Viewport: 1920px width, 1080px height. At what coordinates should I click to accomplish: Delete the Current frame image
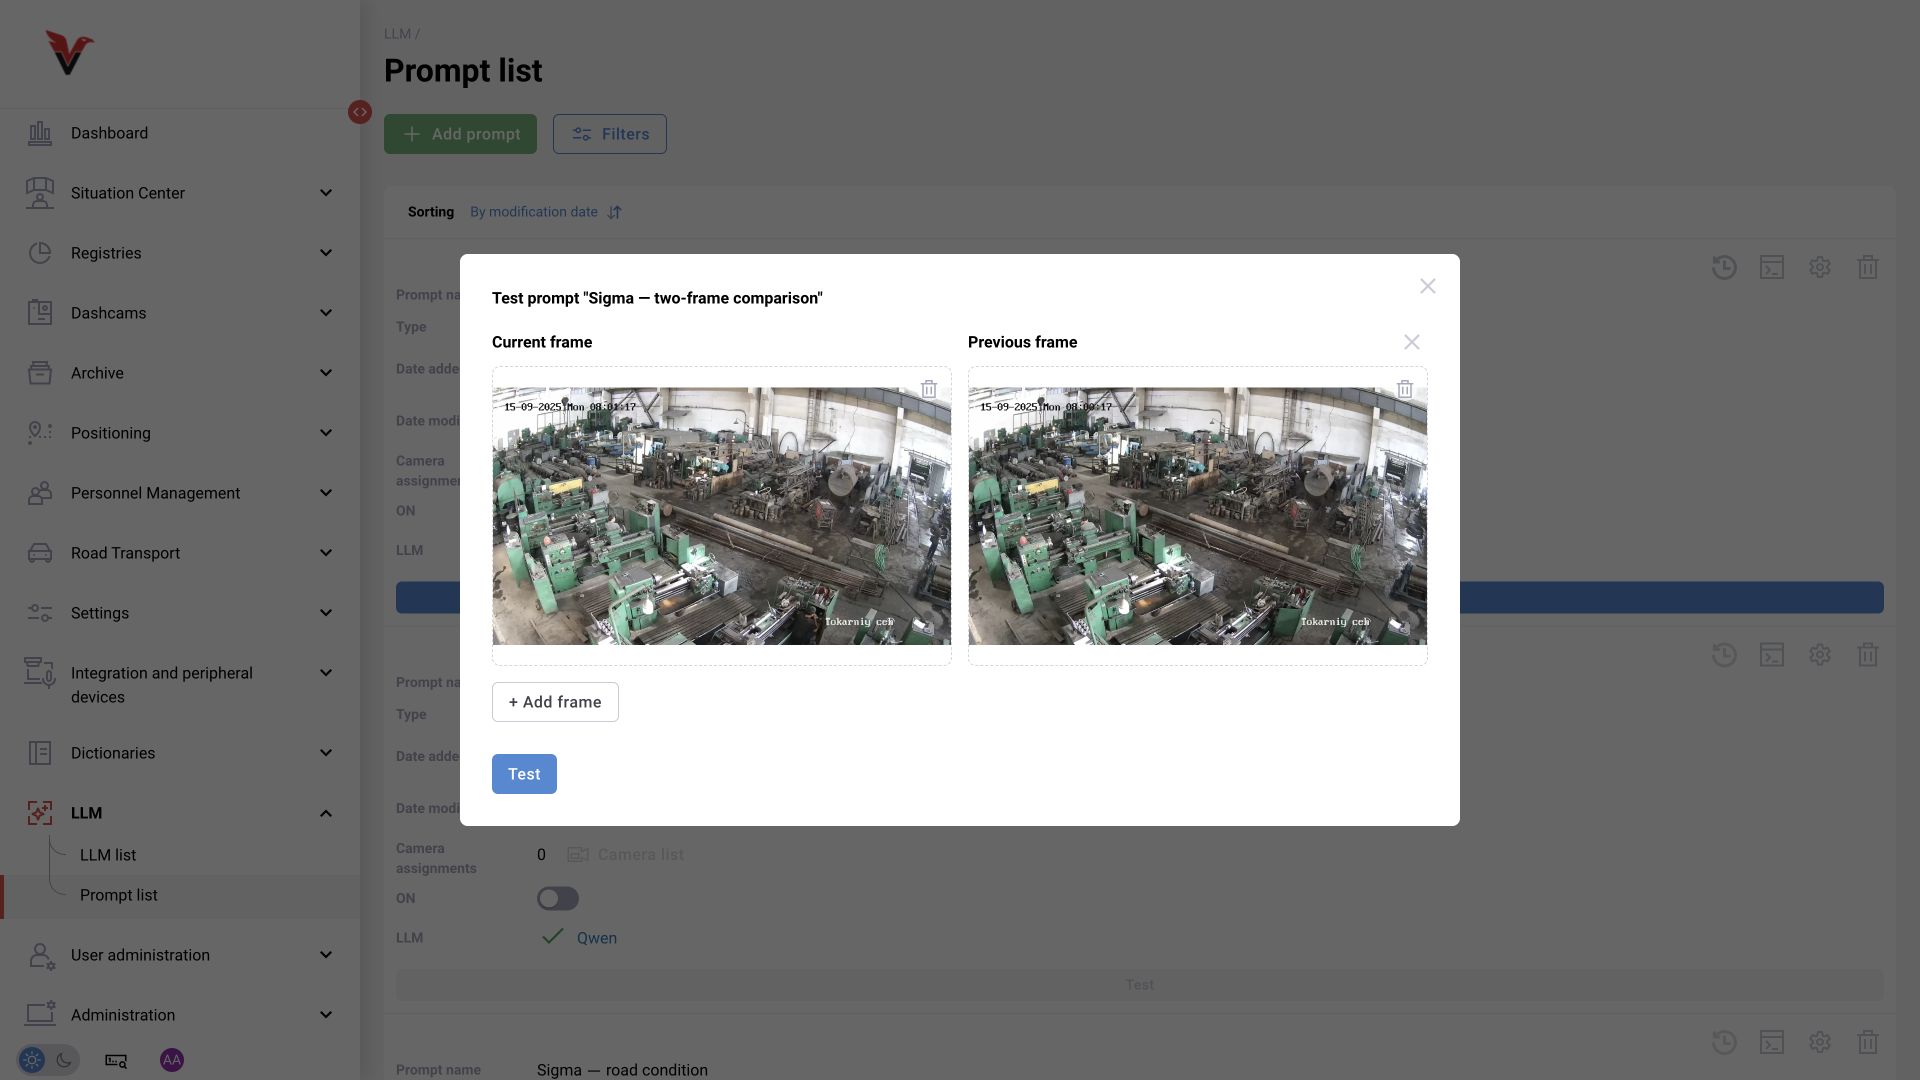pos(929,389)
